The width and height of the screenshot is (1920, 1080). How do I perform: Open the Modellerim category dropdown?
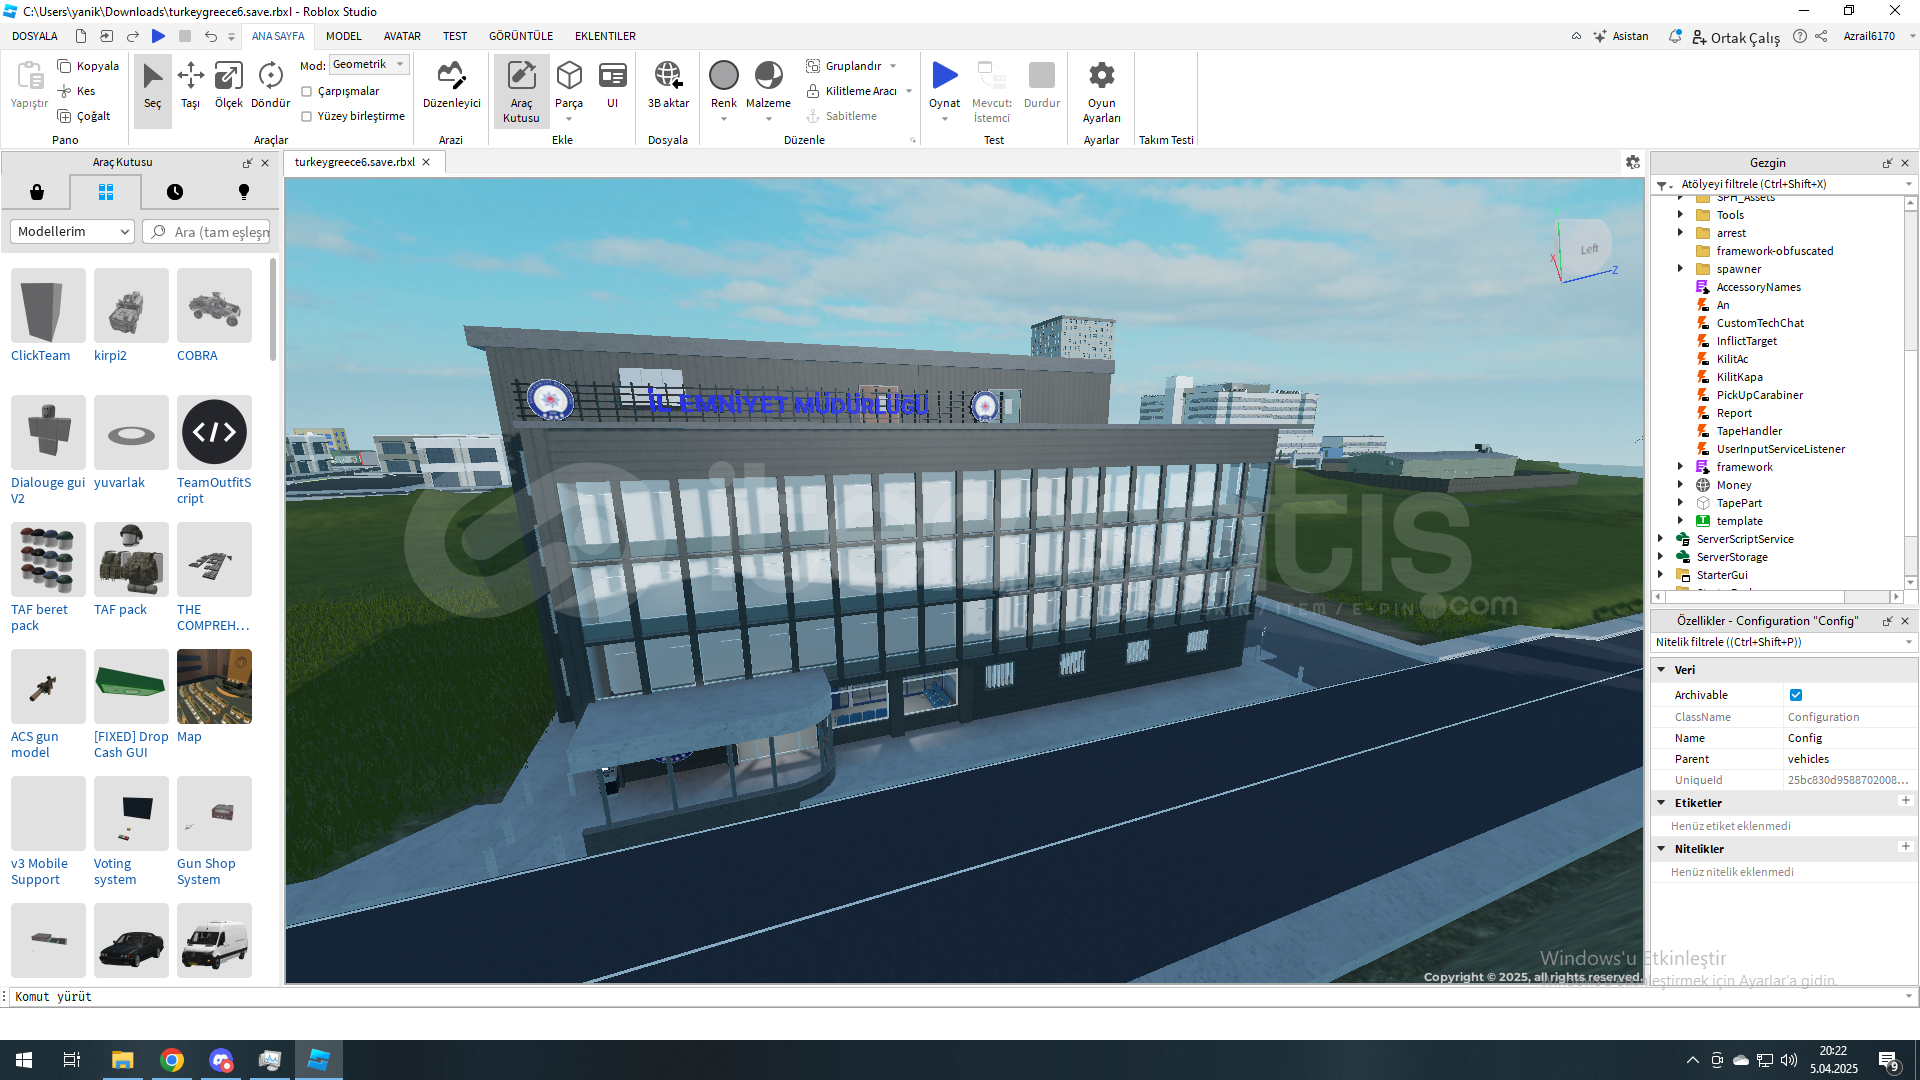point(72,232)
